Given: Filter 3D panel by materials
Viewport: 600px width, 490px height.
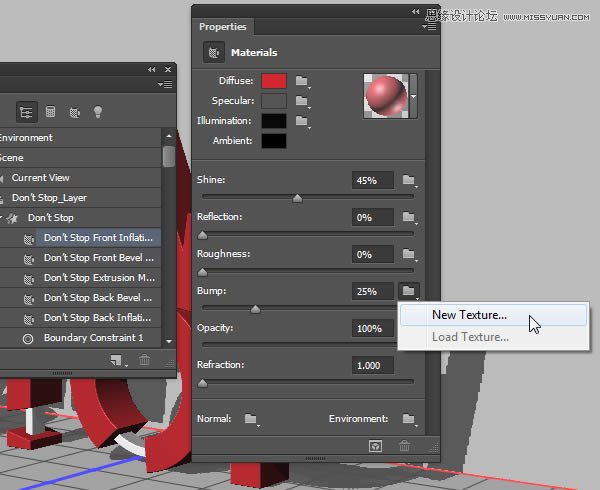Looking at the screenshot, I should point(75,112).
